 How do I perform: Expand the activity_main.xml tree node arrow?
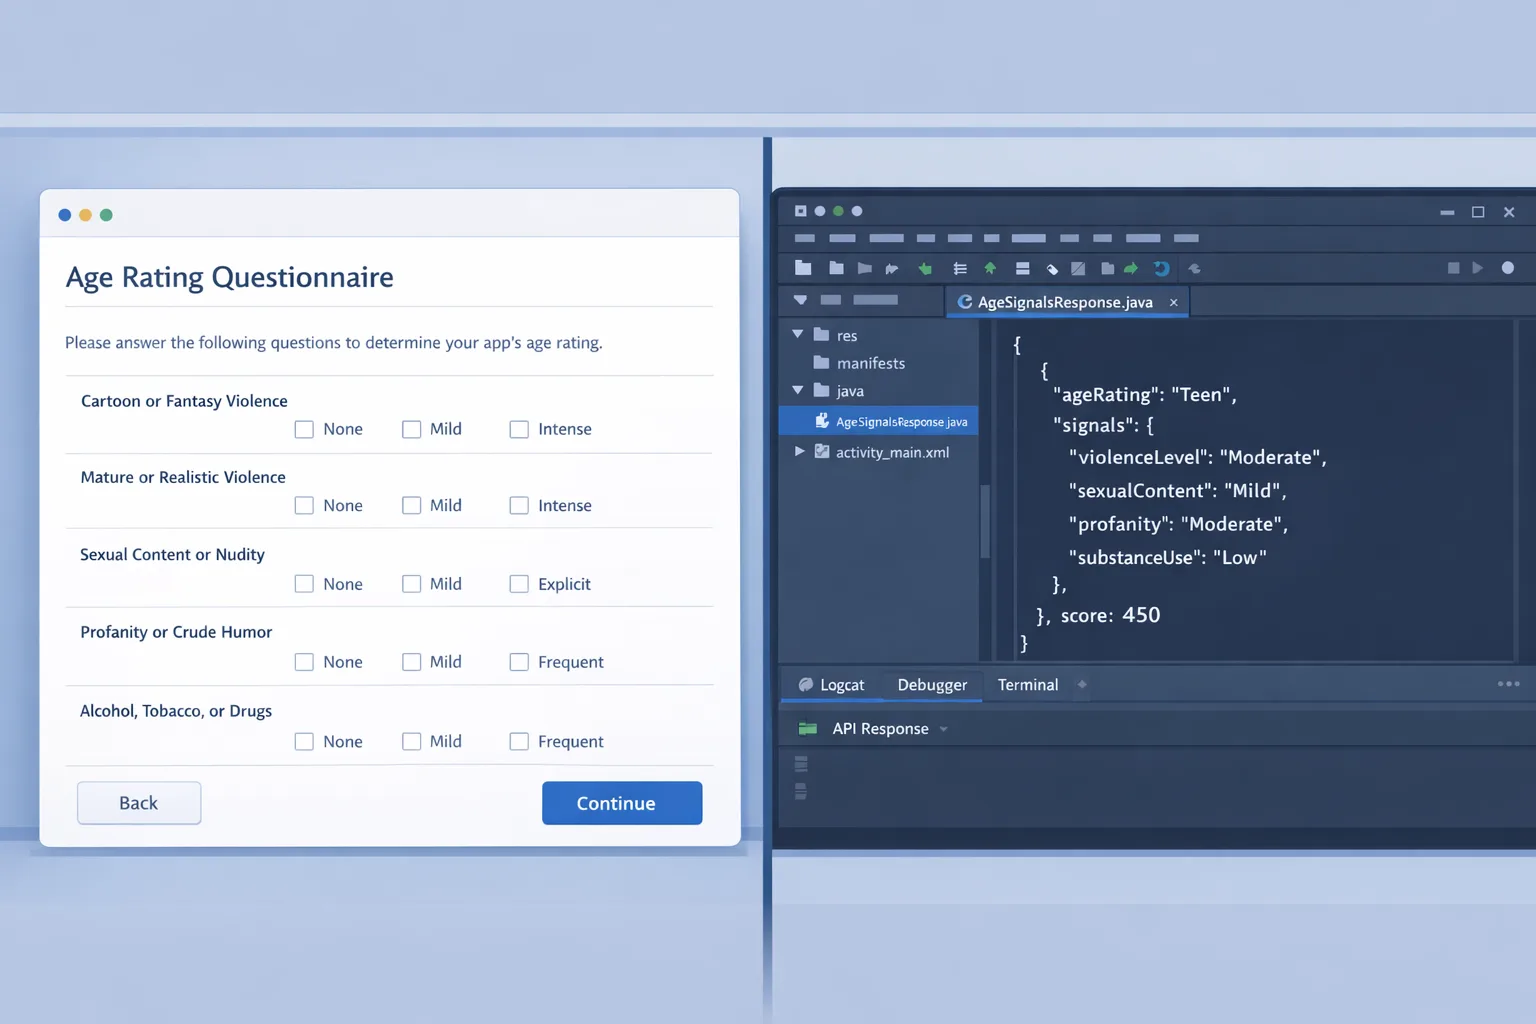[799, 452]
